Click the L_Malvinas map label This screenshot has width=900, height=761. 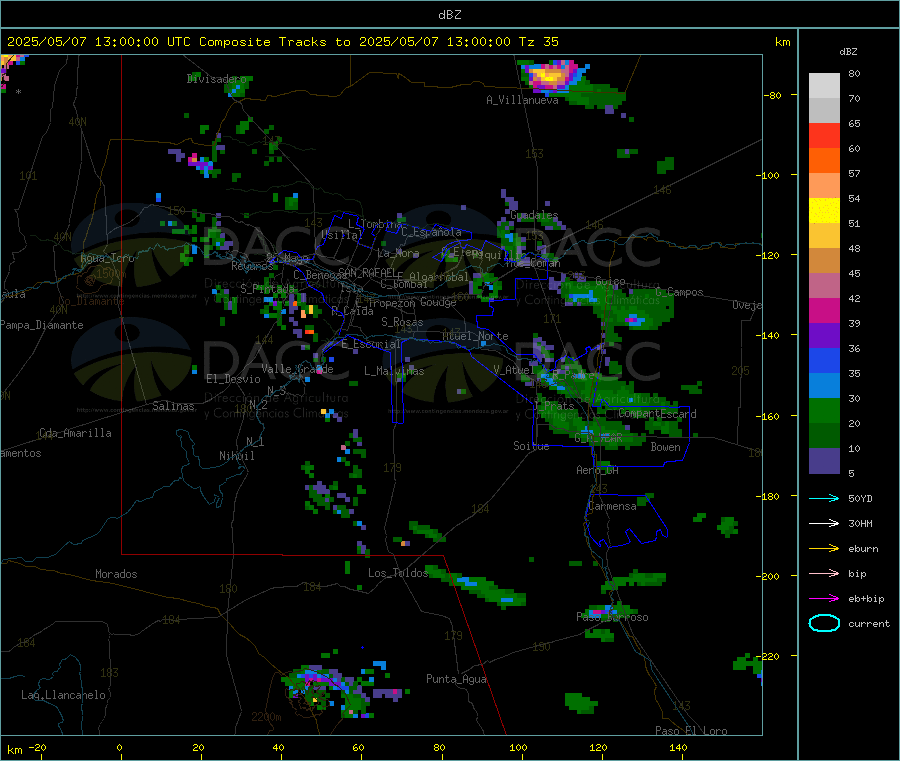[x=394, y=371]
